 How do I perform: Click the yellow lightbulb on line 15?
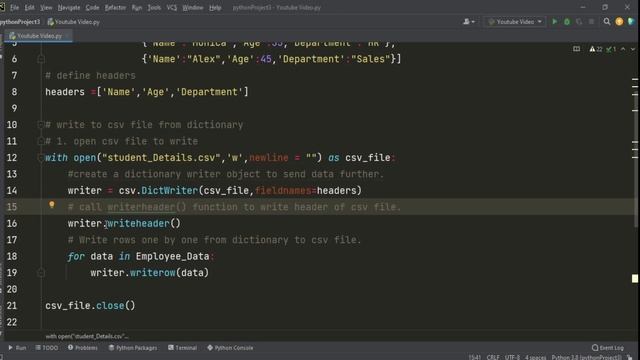tap(52, 205)
